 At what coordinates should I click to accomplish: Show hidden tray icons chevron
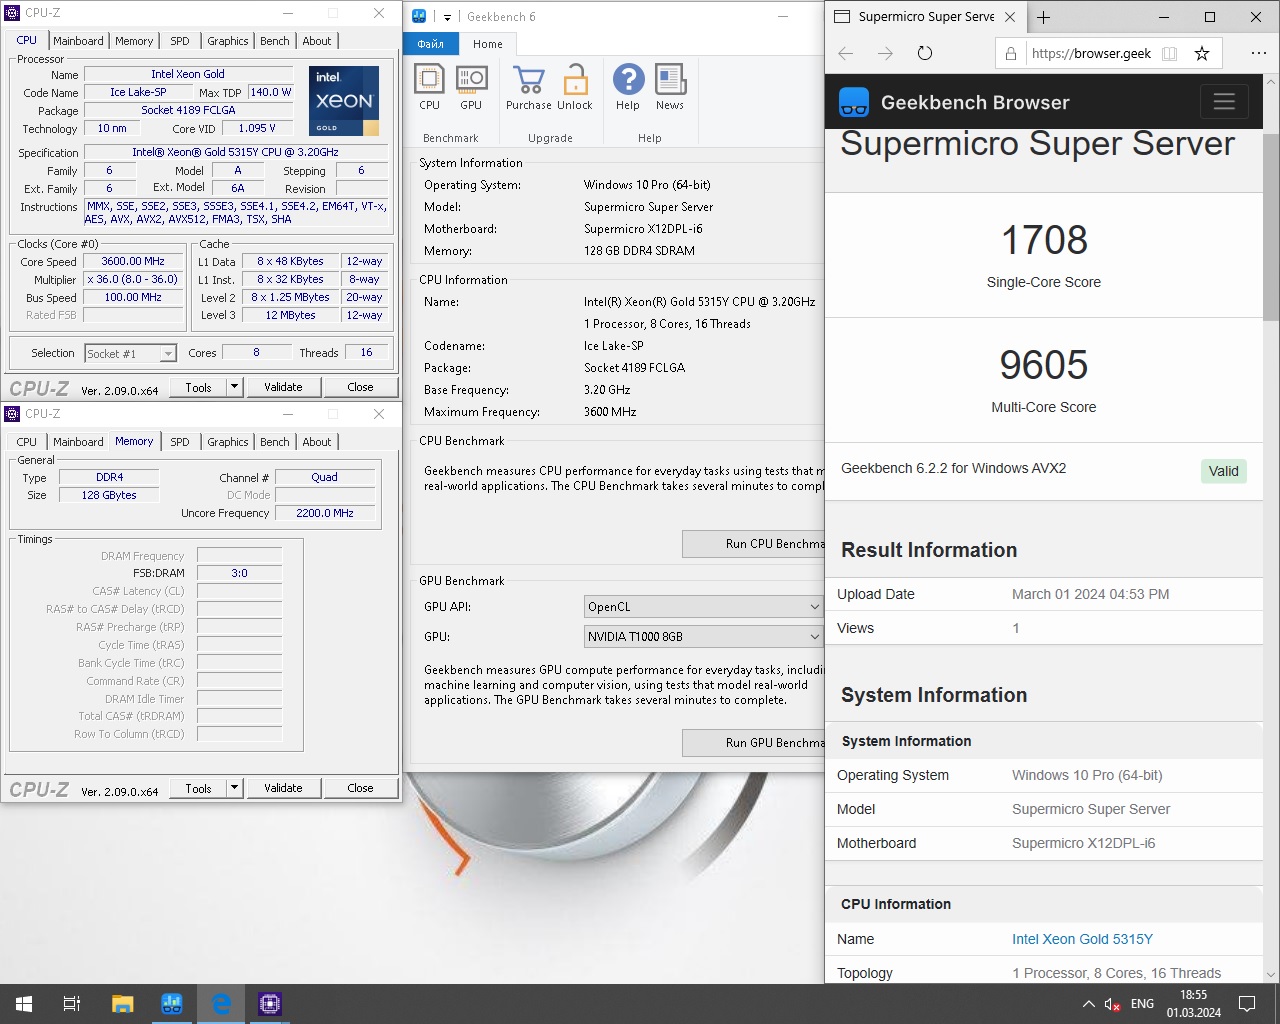coord(1088,1004)
